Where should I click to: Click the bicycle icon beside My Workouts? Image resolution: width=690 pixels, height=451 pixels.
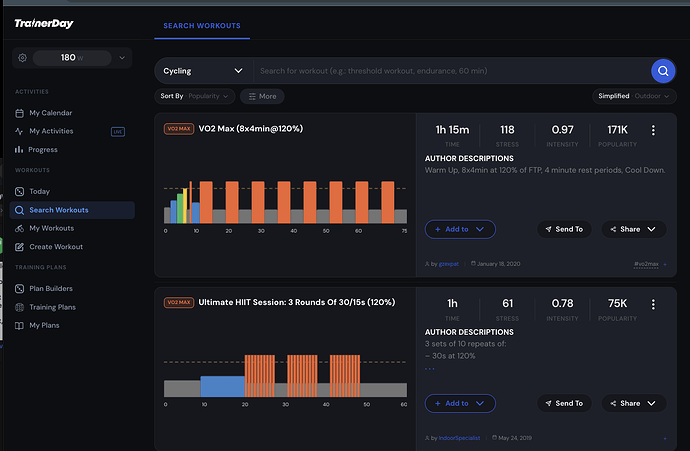pos(19,228)
